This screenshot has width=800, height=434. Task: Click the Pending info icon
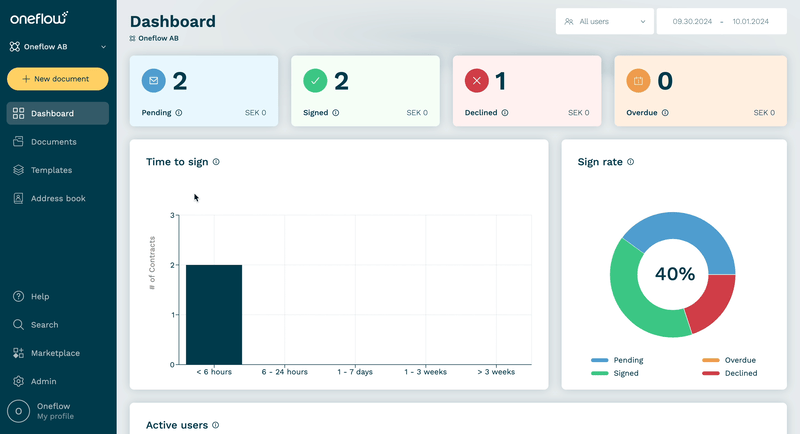pyautogui.click(x=179, y=113)
